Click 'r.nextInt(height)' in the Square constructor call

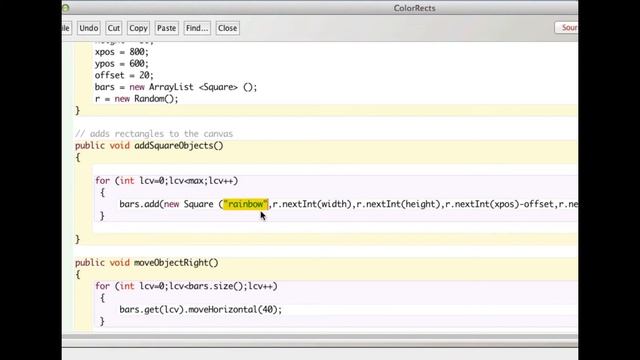click(x=398, y=204)
